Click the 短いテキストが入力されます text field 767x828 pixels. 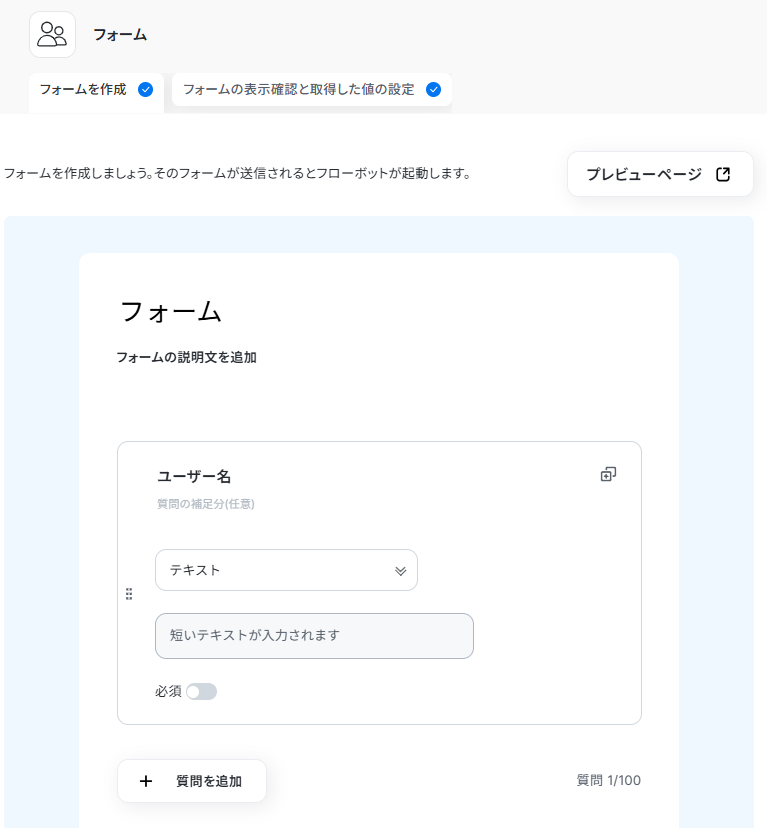(314, 636)
